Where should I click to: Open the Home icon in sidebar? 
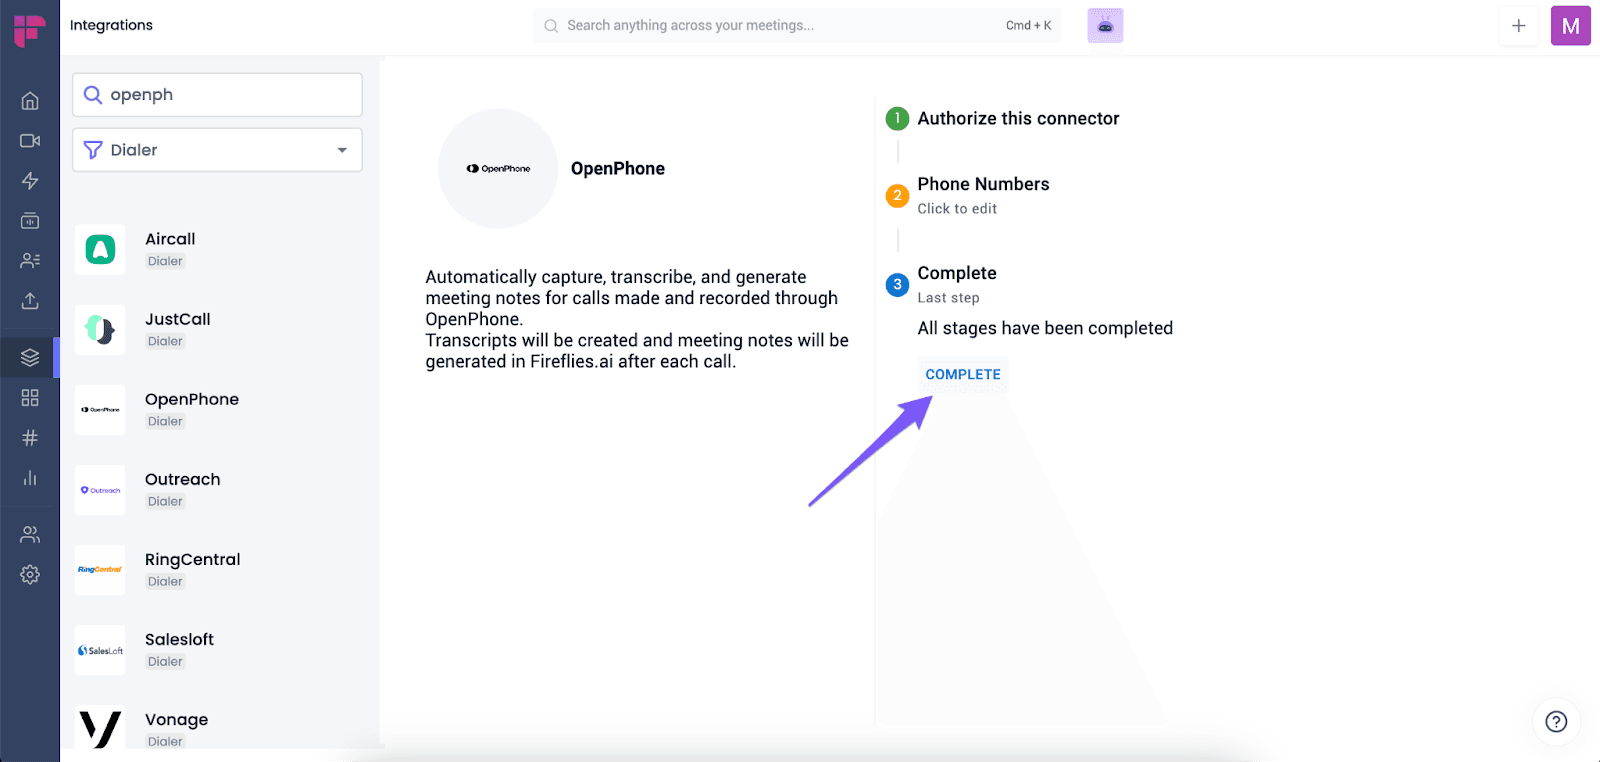(x=30, y=101)
